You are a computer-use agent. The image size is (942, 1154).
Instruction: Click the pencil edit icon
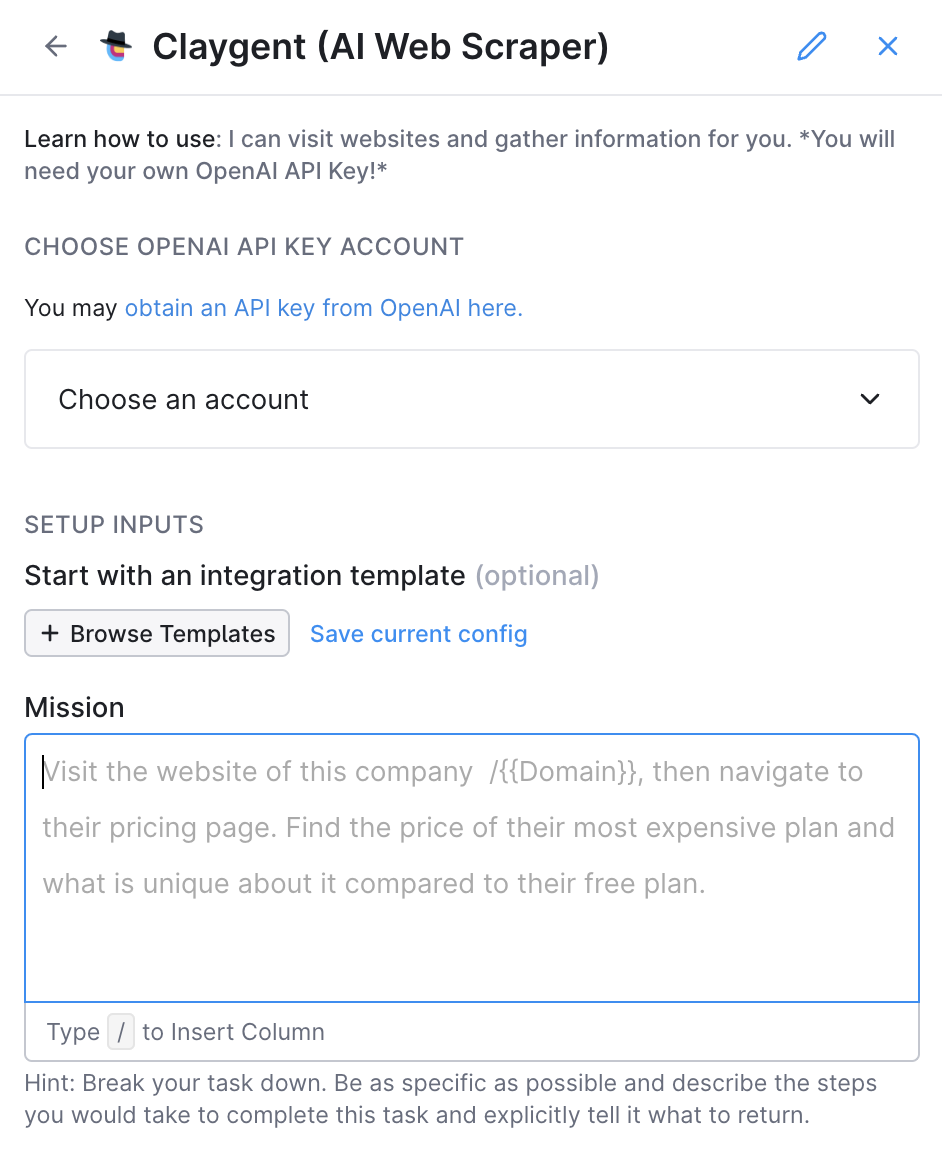click(x=812, y=46)
